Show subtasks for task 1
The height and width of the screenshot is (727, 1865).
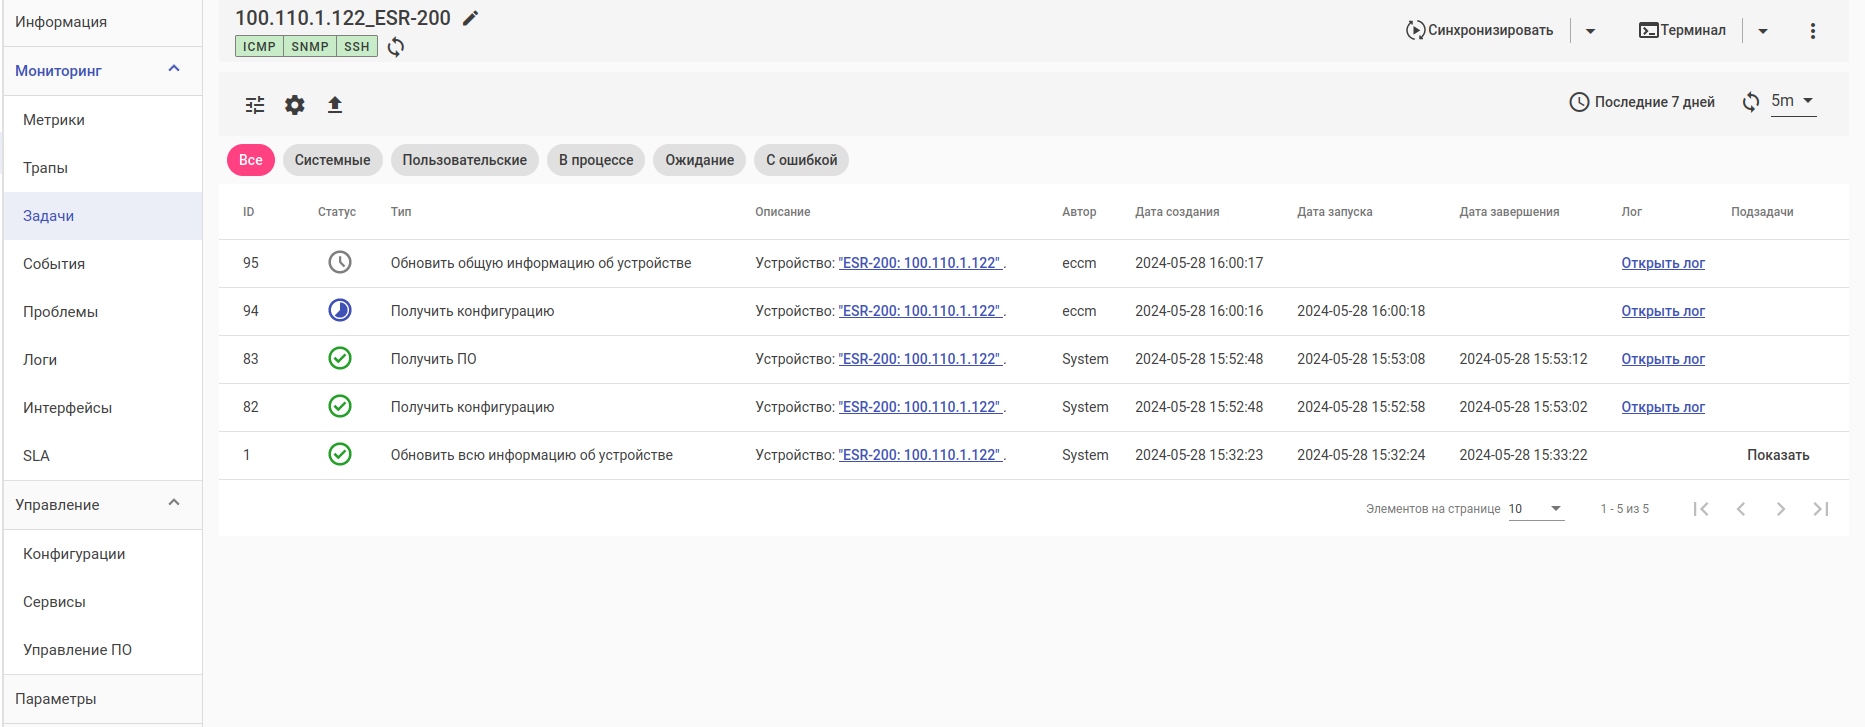tap(1777, 455)
